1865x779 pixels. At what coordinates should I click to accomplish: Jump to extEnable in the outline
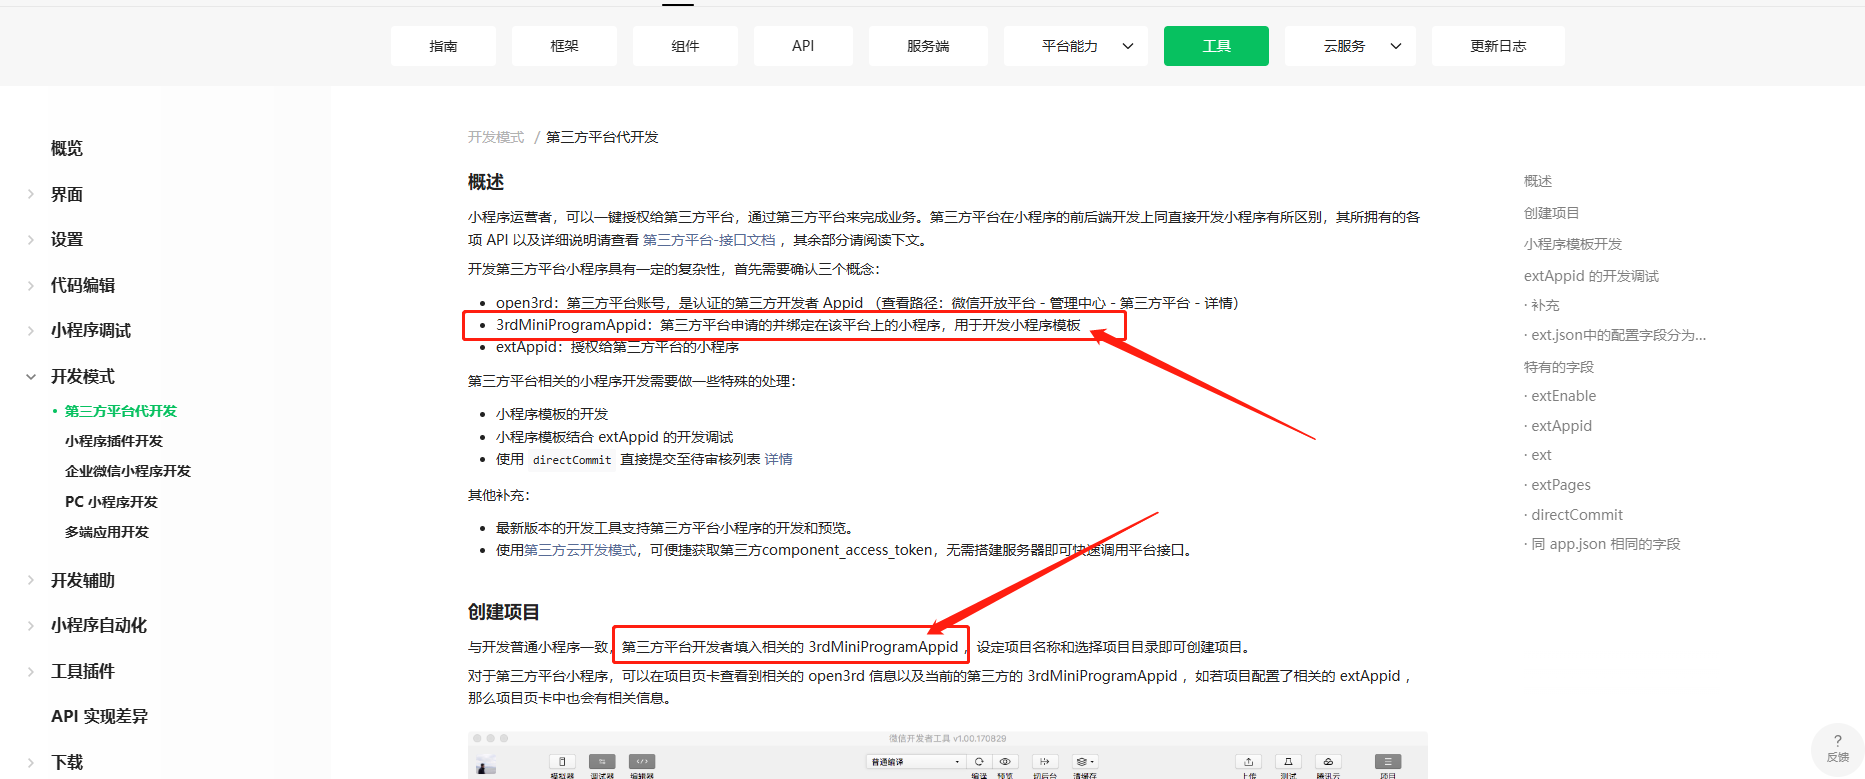(1563, 396)
